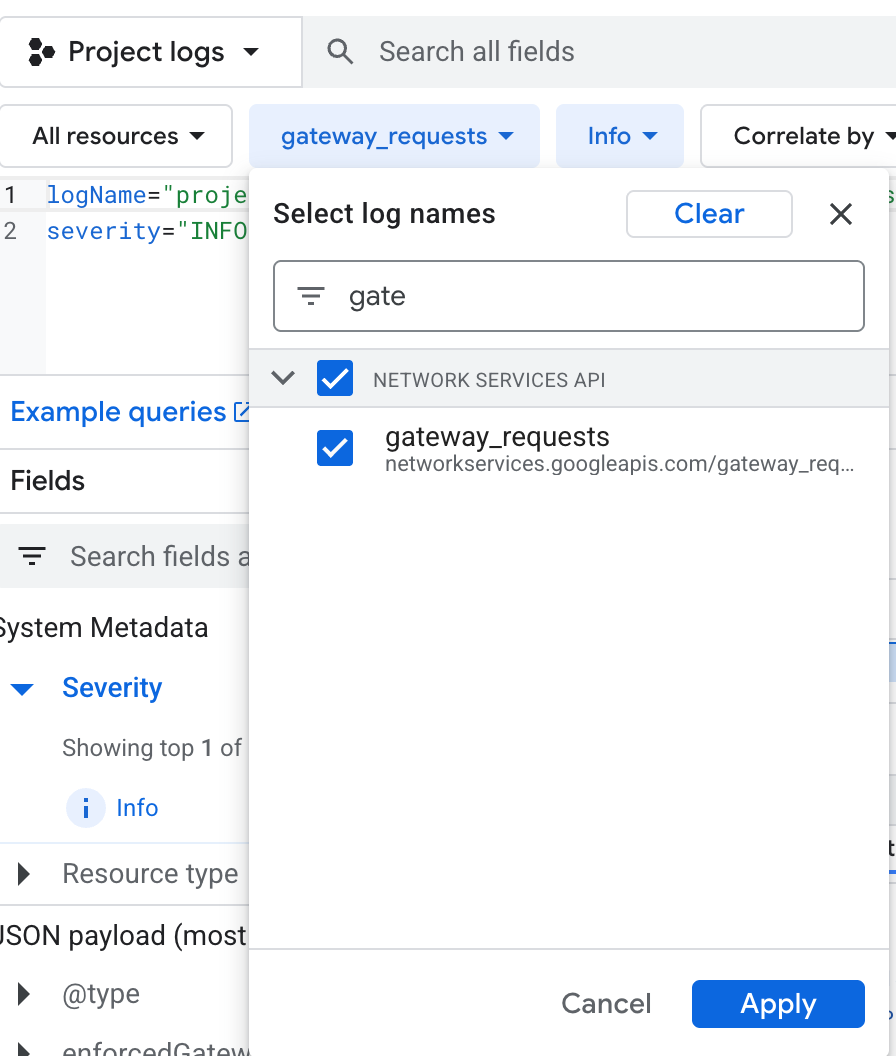Click the filter icon in log names search
896x1056 pixels.
[311, 296]
